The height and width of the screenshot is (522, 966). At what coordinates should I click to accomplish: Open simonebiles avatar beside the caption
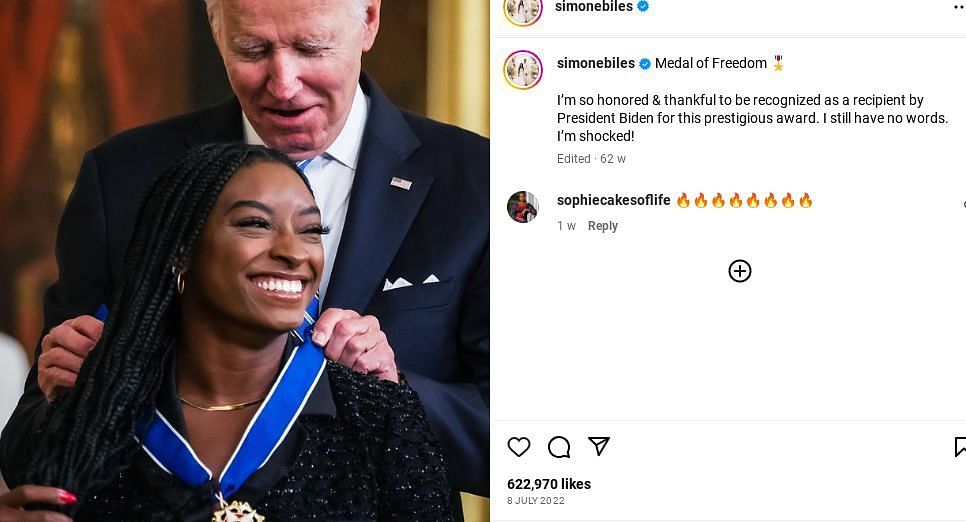tap(522, 70)
